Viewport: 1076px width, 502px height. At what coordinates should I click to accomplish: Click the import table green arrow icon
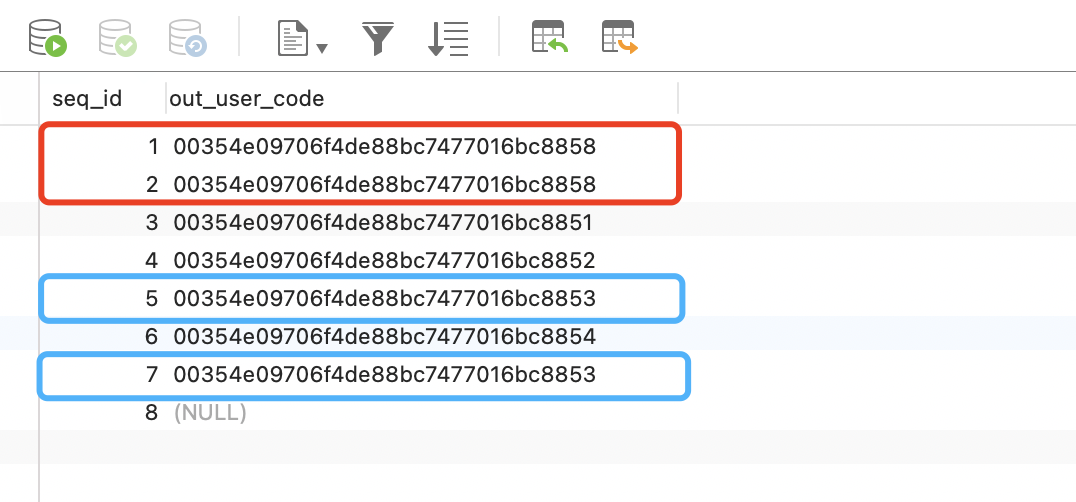tap(549, 38)
